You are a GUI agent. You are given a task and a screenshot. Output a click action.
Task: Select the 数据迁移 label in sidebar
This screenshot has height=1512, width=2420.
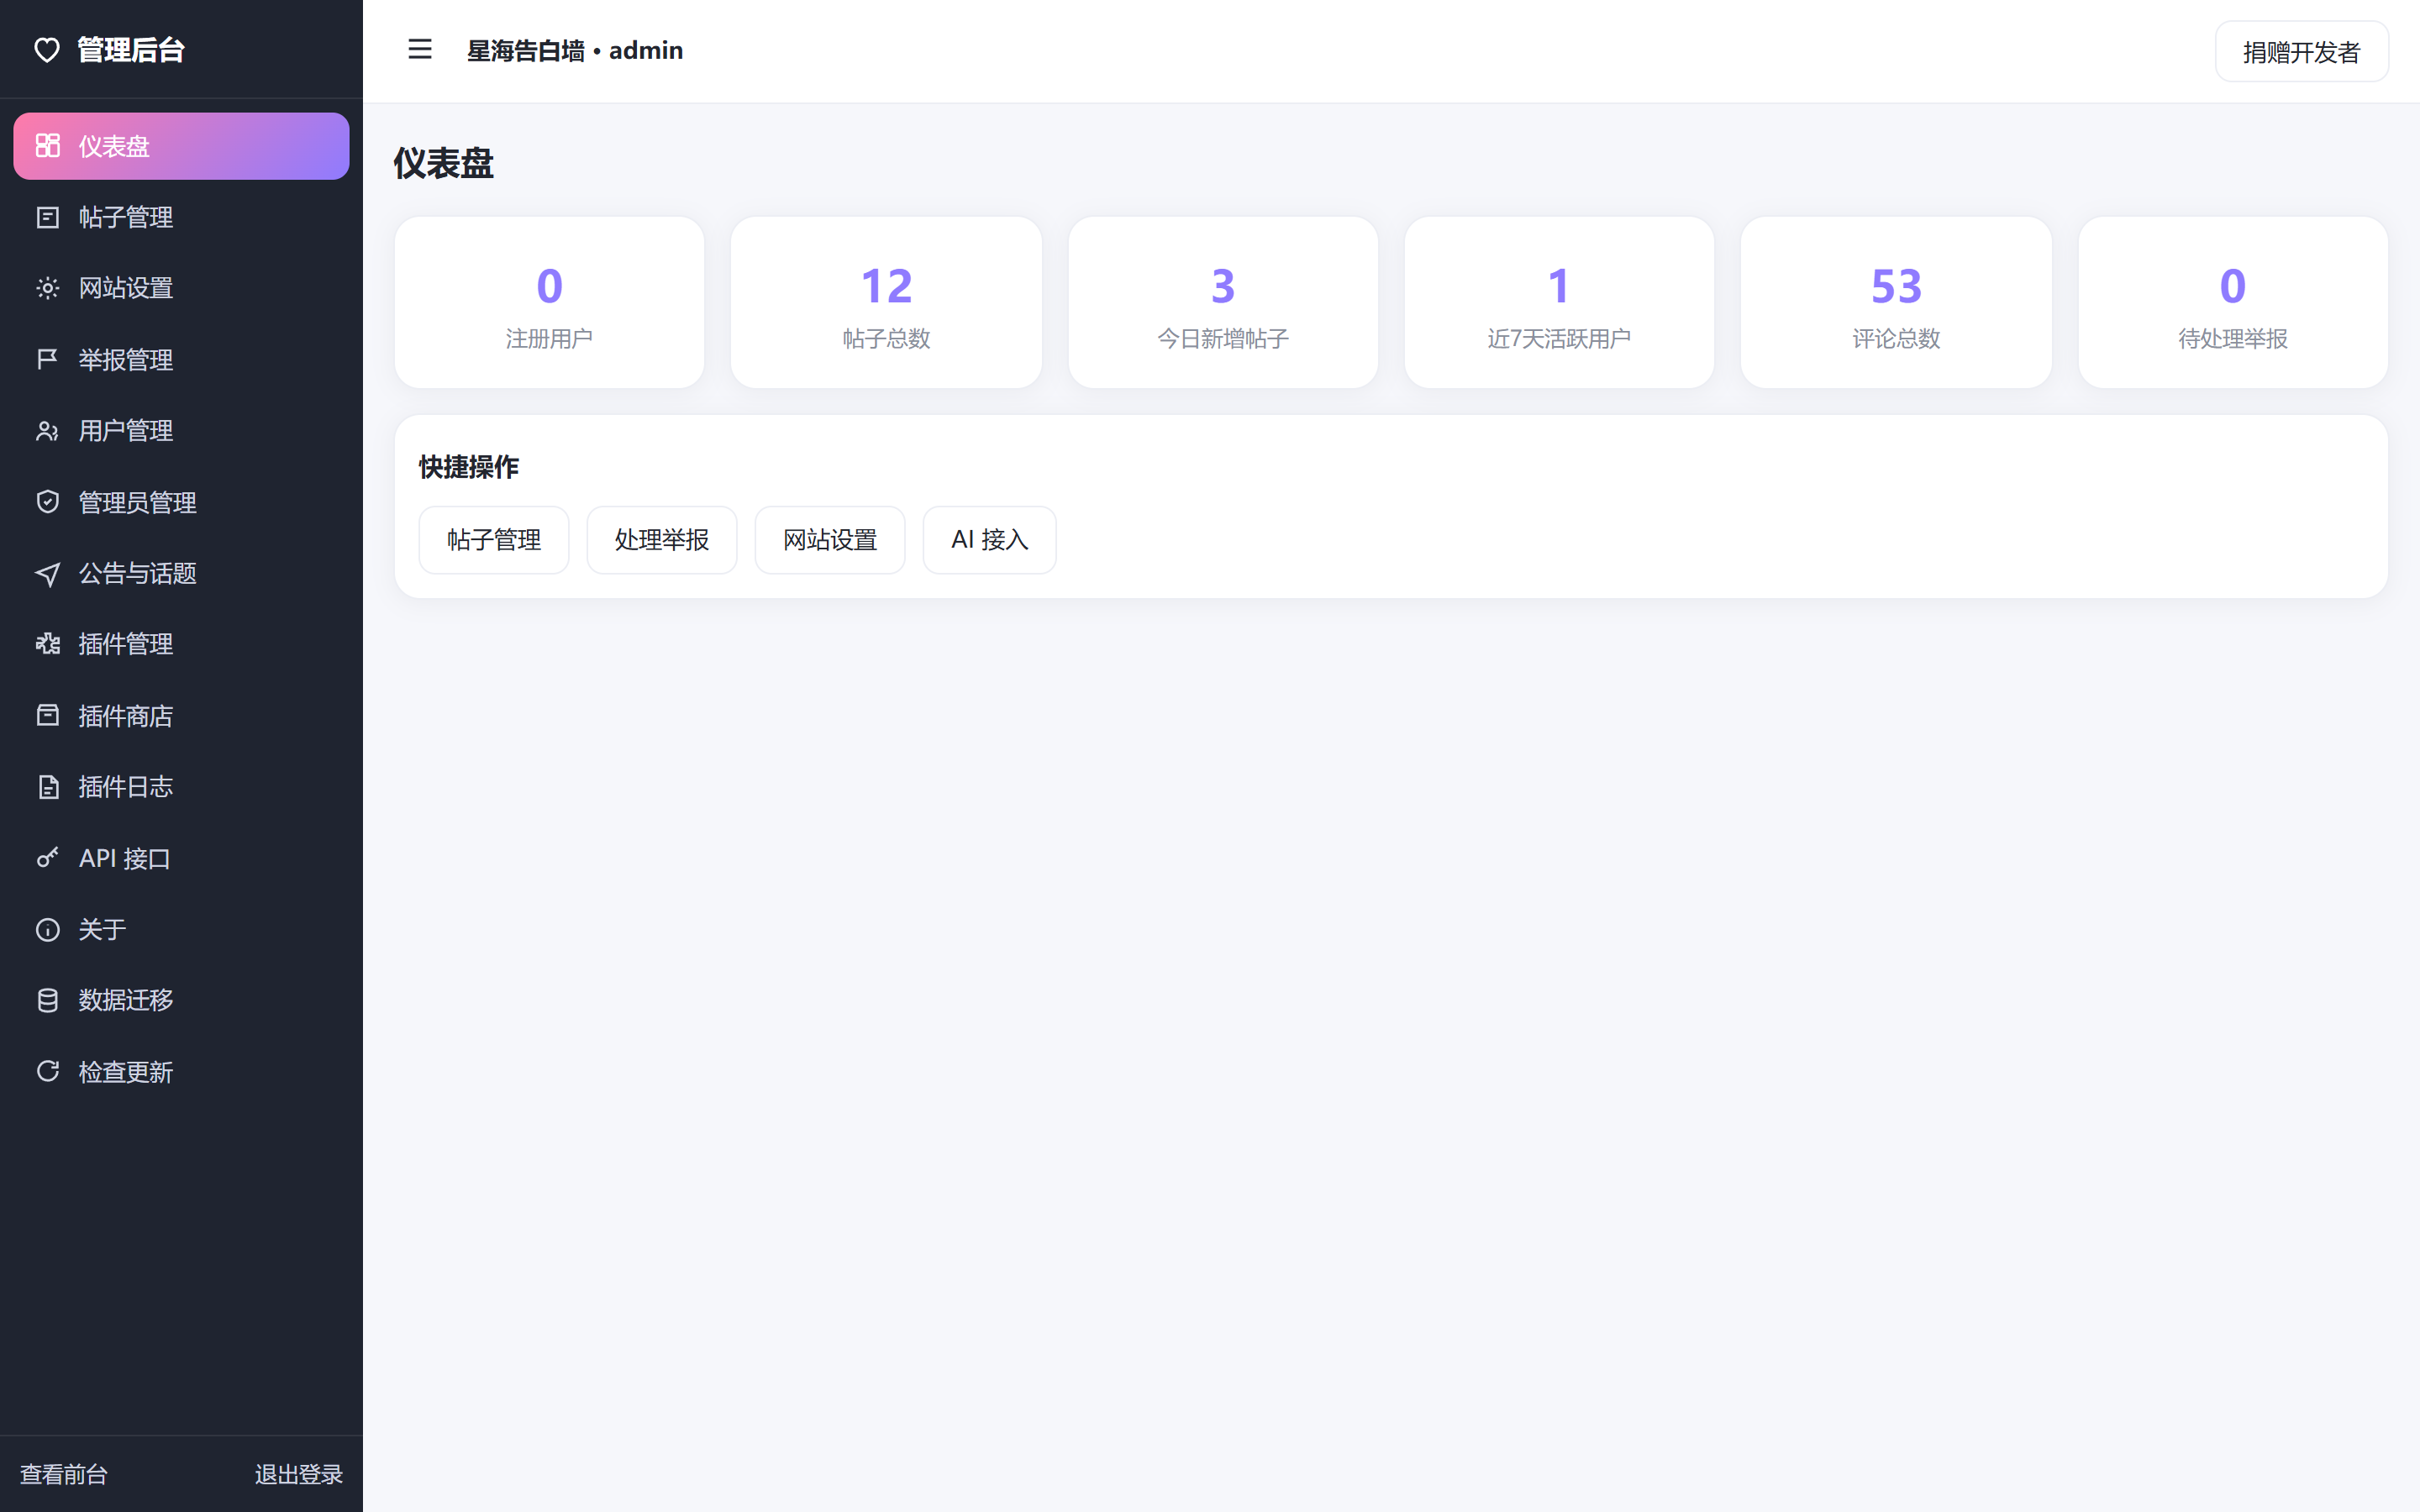[x=126, y=1000]
